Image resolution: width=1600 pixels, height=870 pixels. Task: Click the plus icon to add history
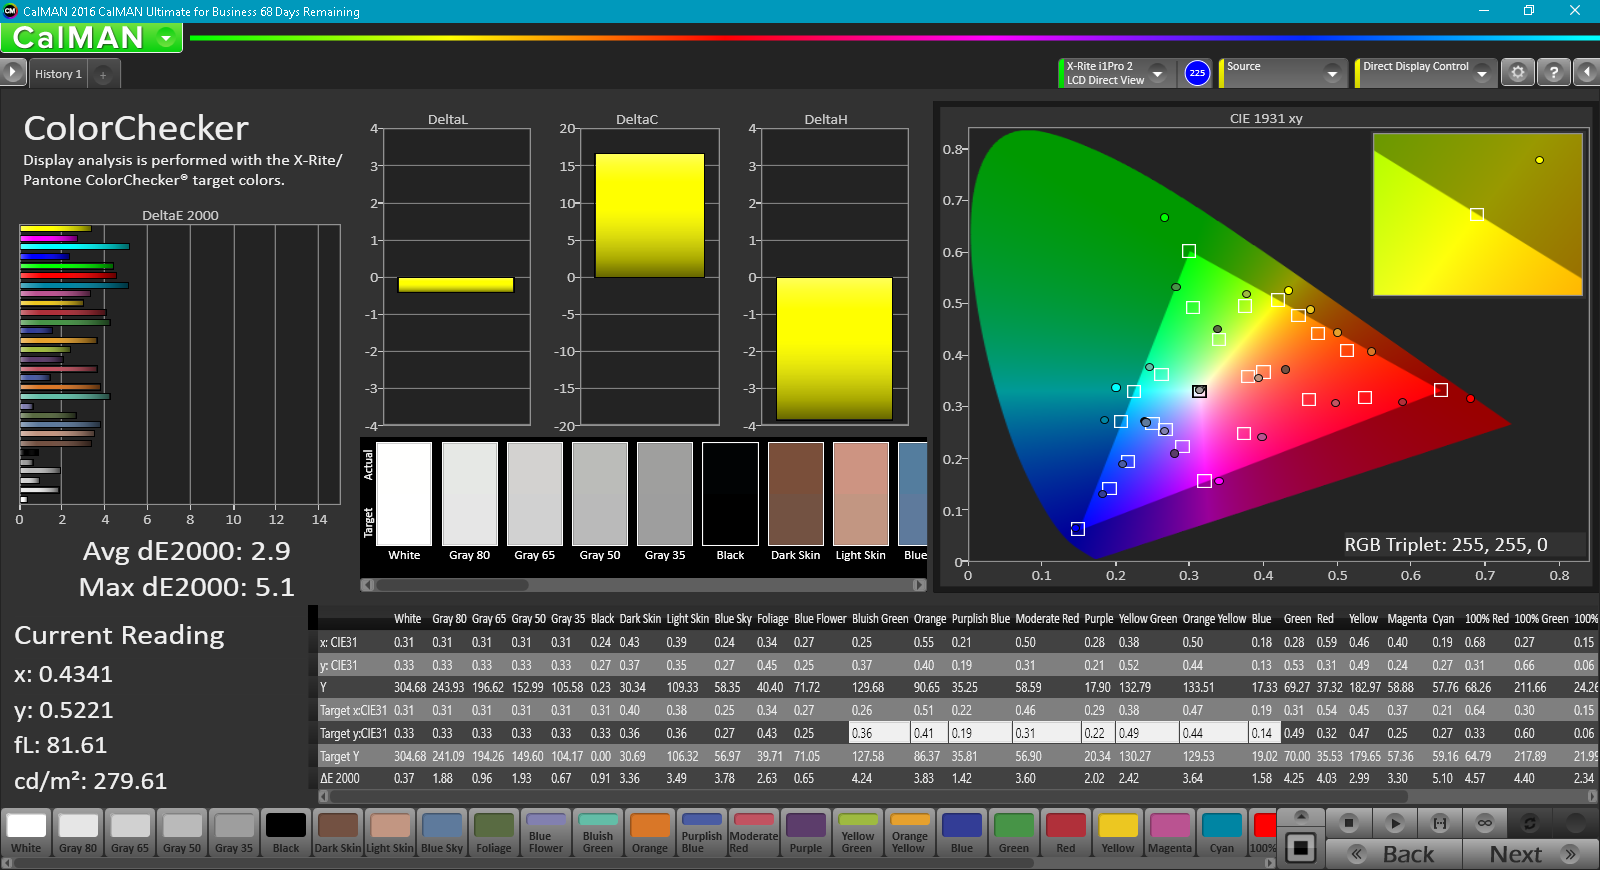[x=103, y=74]
